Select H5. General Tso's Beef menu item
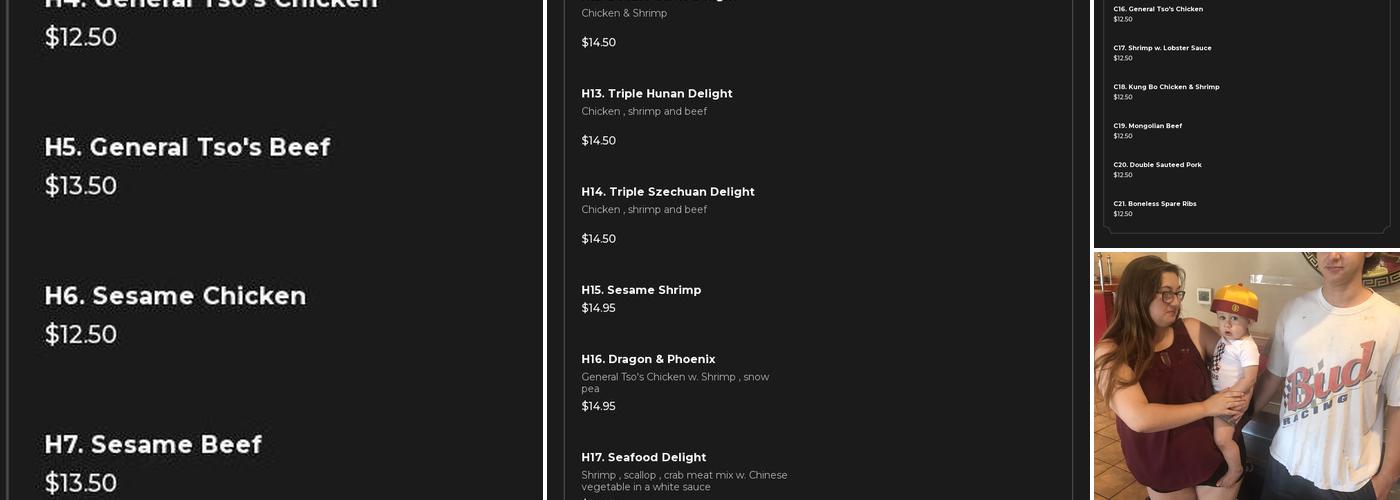 (x=187, y=147)
